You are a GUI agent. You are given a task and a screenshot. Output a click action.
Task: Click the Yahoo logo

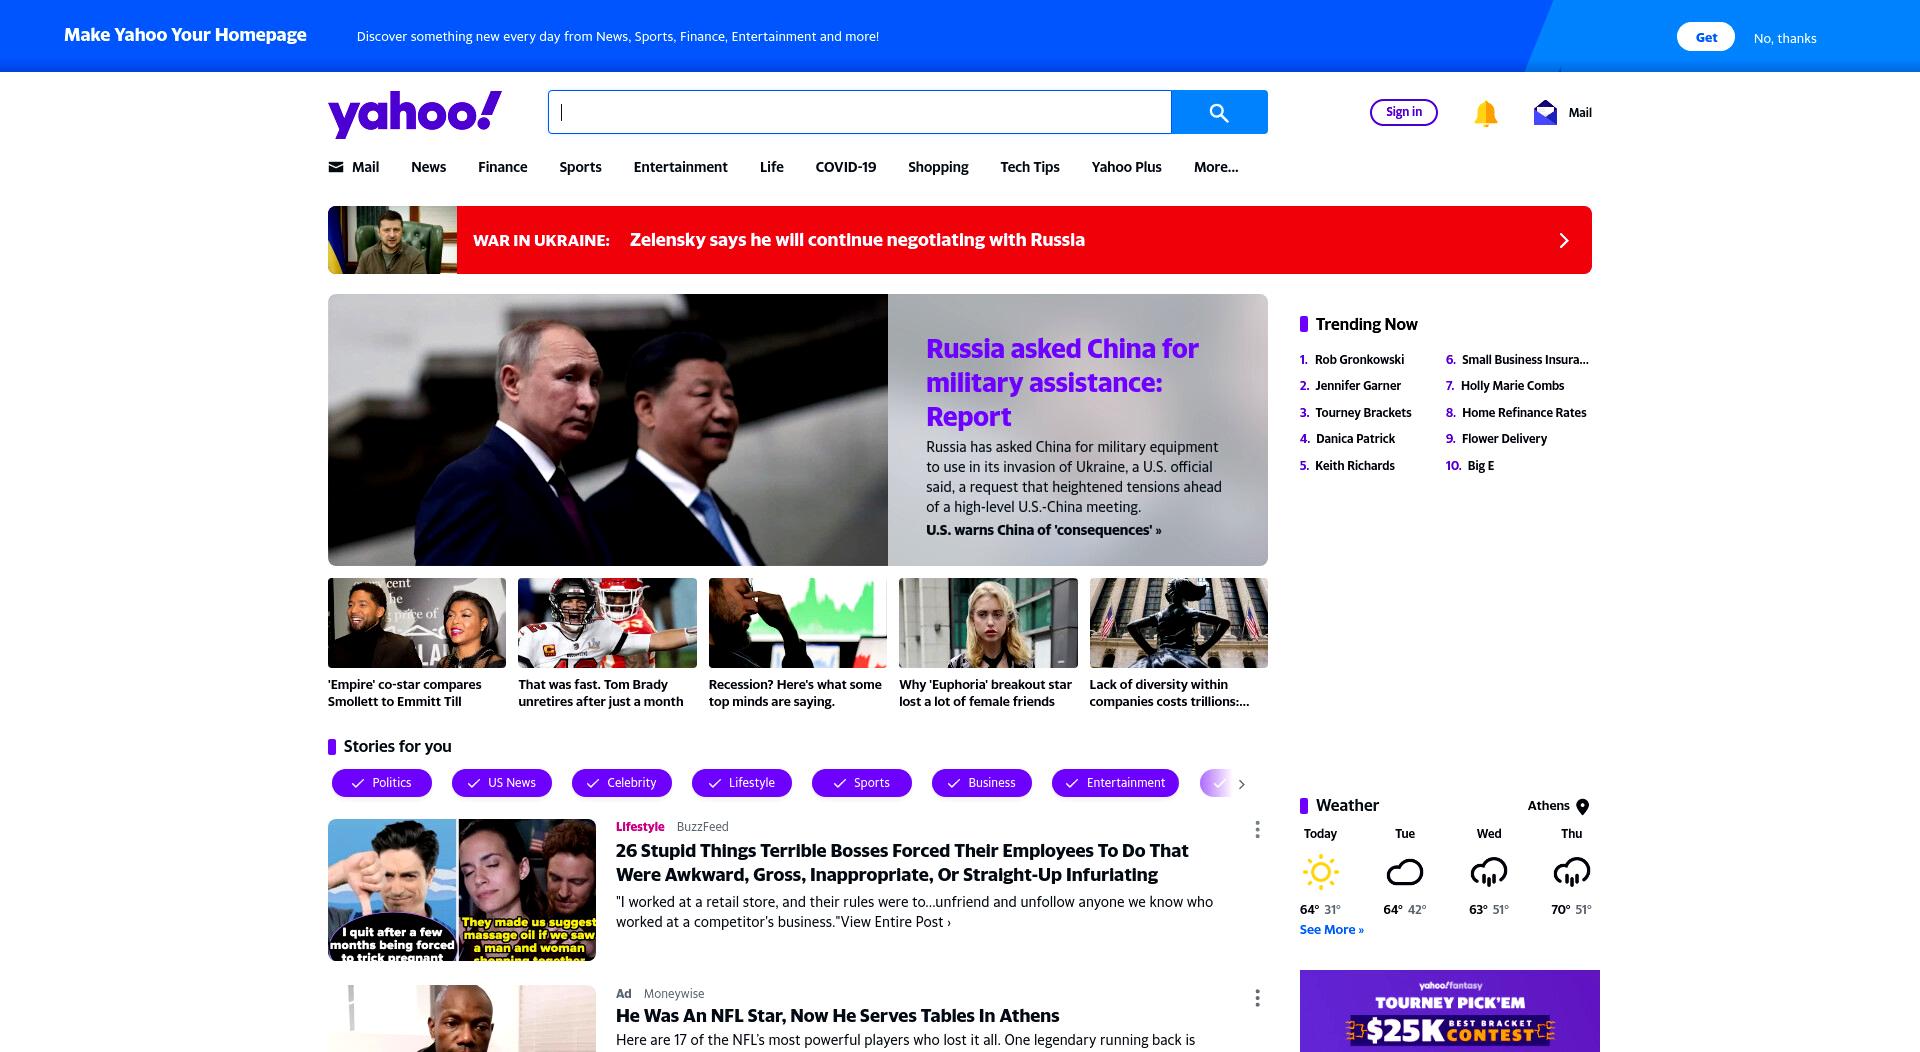(415, 113)
